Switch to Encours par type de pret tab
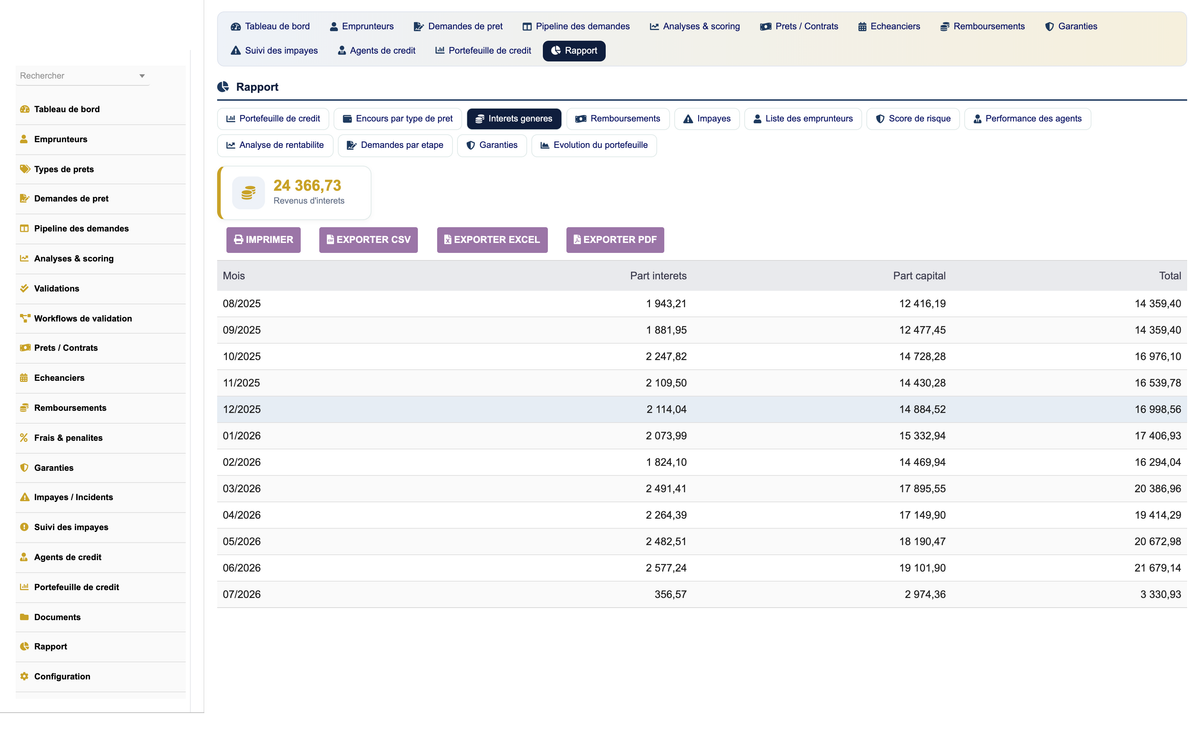Image resolution: width=1200 pixels, height=743 pixels. tap(398, 119)
